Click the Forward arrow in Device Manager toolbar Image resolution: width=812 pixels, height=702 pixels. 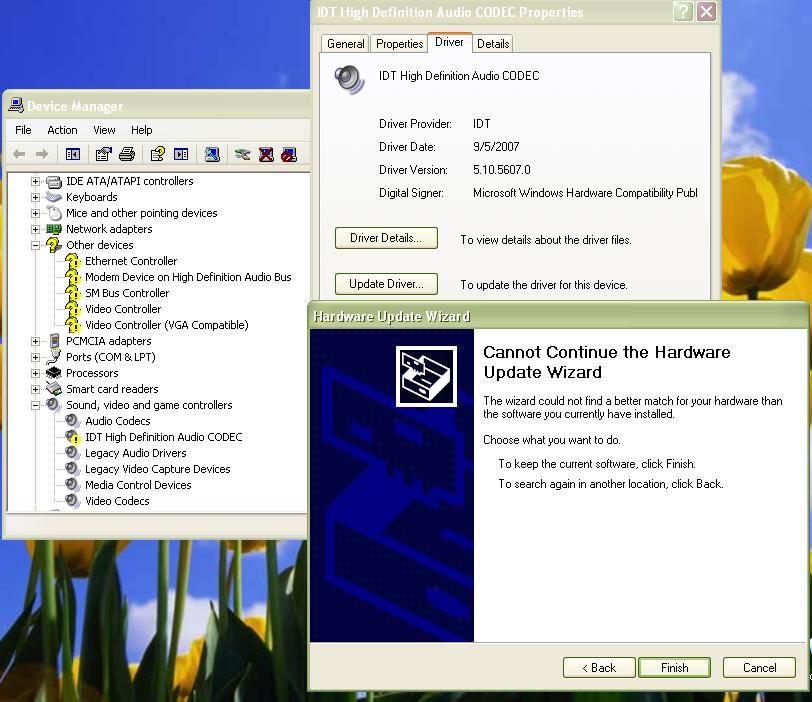click(42, 154)
